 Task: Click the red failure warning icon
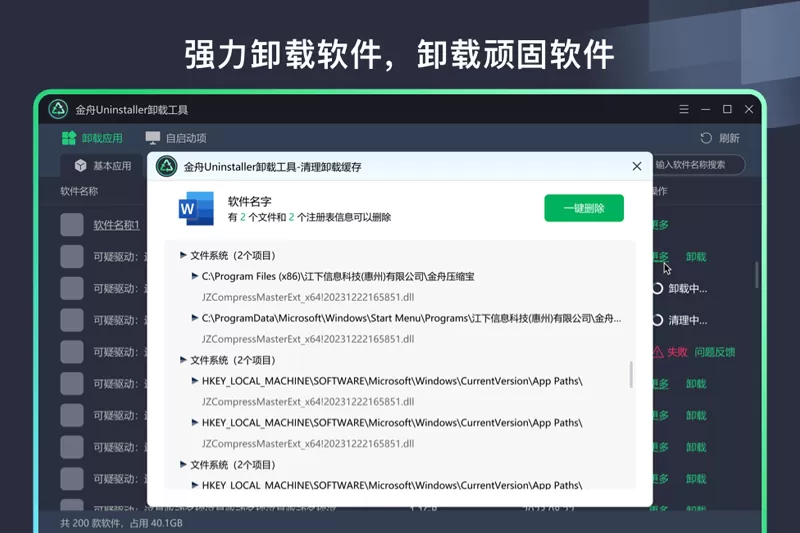658,352
